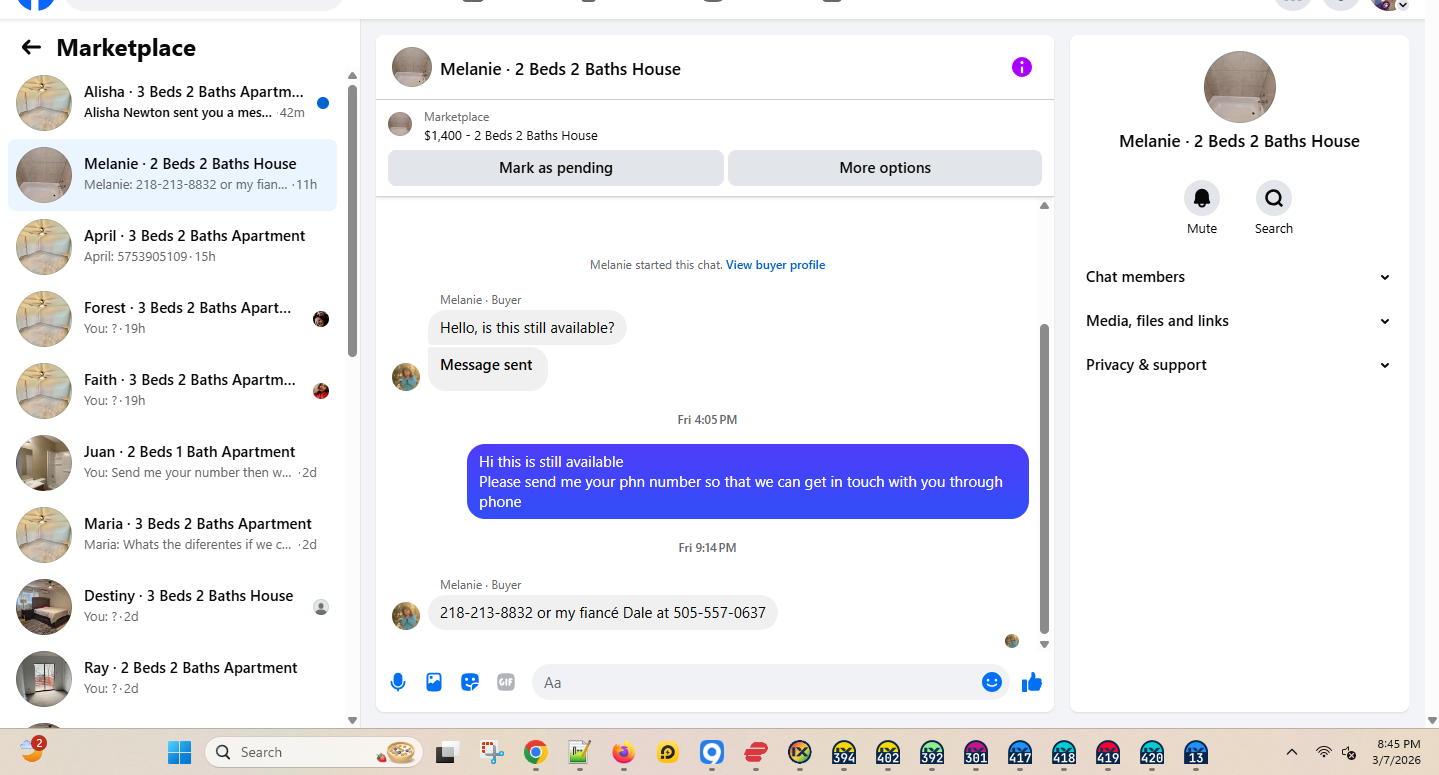Image resolution: width=1439 pixels, height=775 pixels.
Task: Open taskbar profile icon labeled 420
Action: (x=1152, y=752)
